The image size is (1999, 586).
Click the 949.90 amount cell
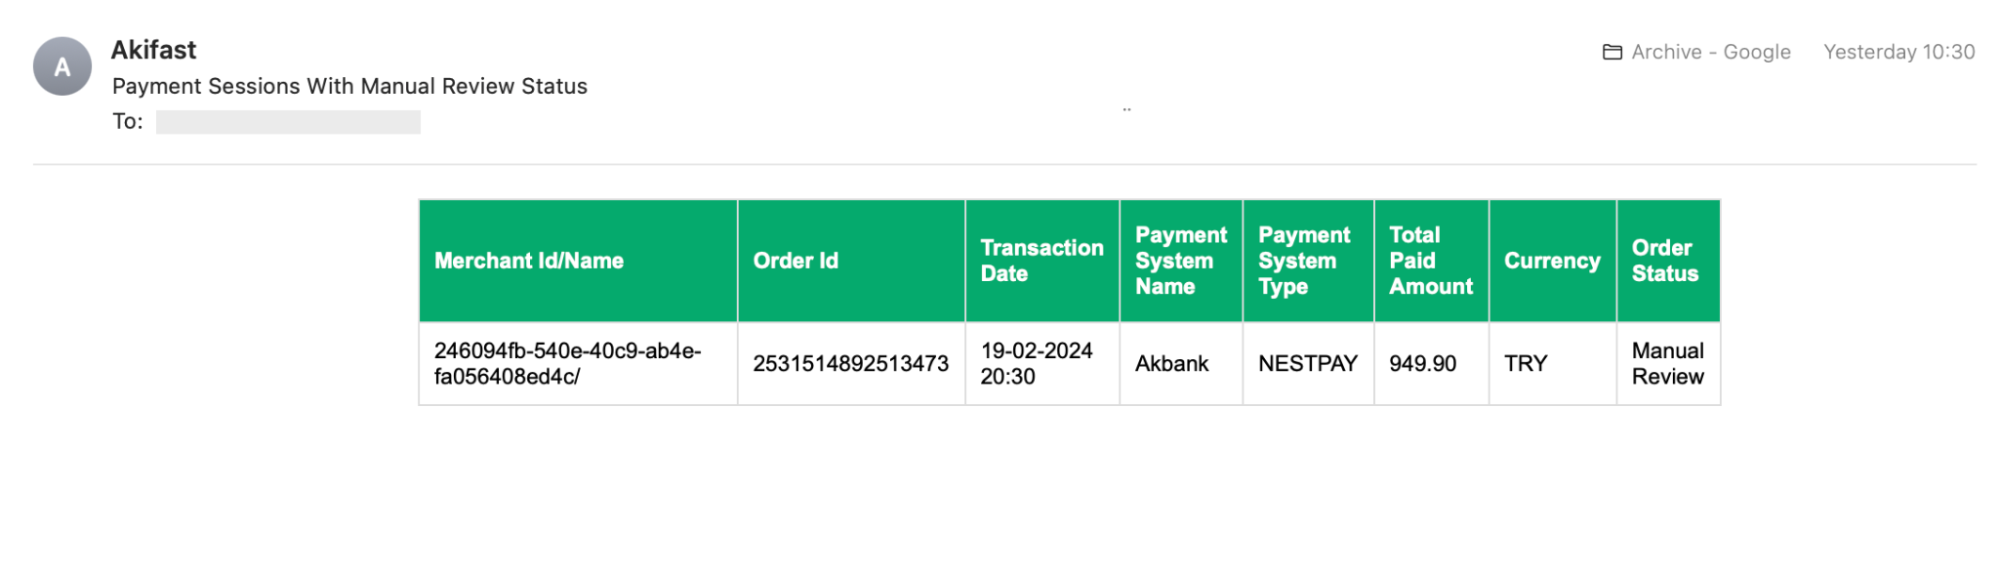(x=1422, y=364)
